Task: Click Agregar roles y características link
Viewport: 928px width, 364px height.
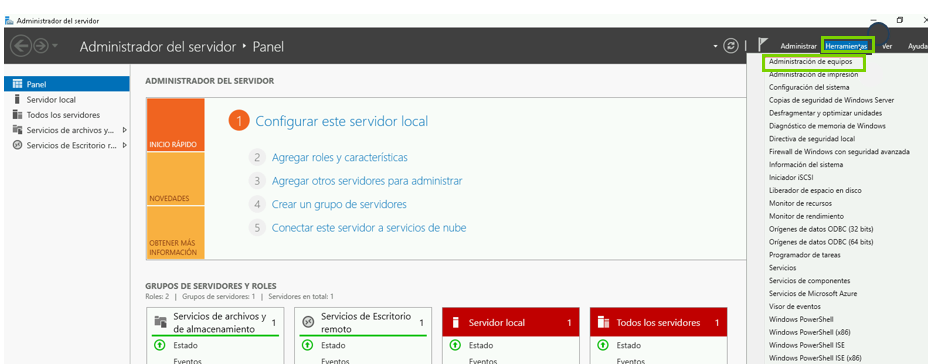Action: pyautogui.click(x=339, y=158)
